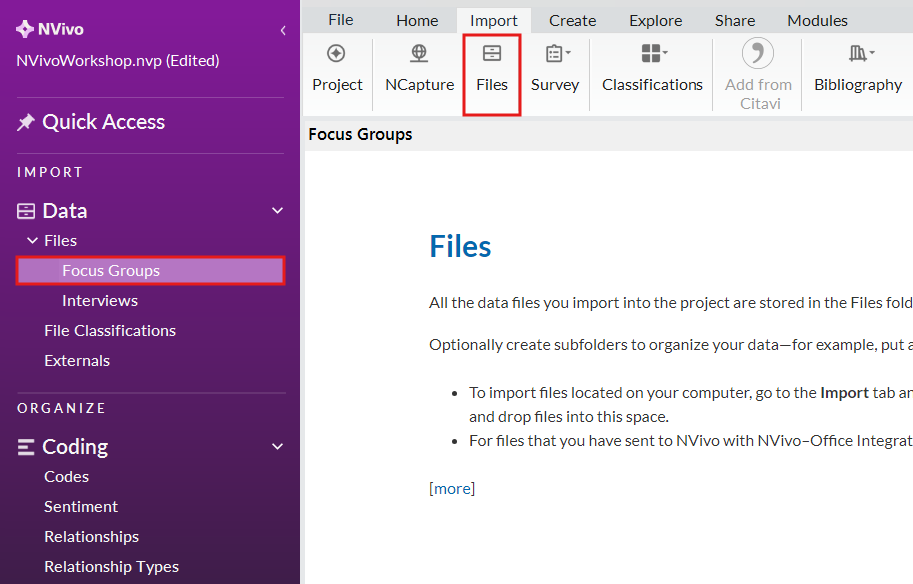Click the Data section icon
Screen dimensions: 913x584
click(26, 211)
